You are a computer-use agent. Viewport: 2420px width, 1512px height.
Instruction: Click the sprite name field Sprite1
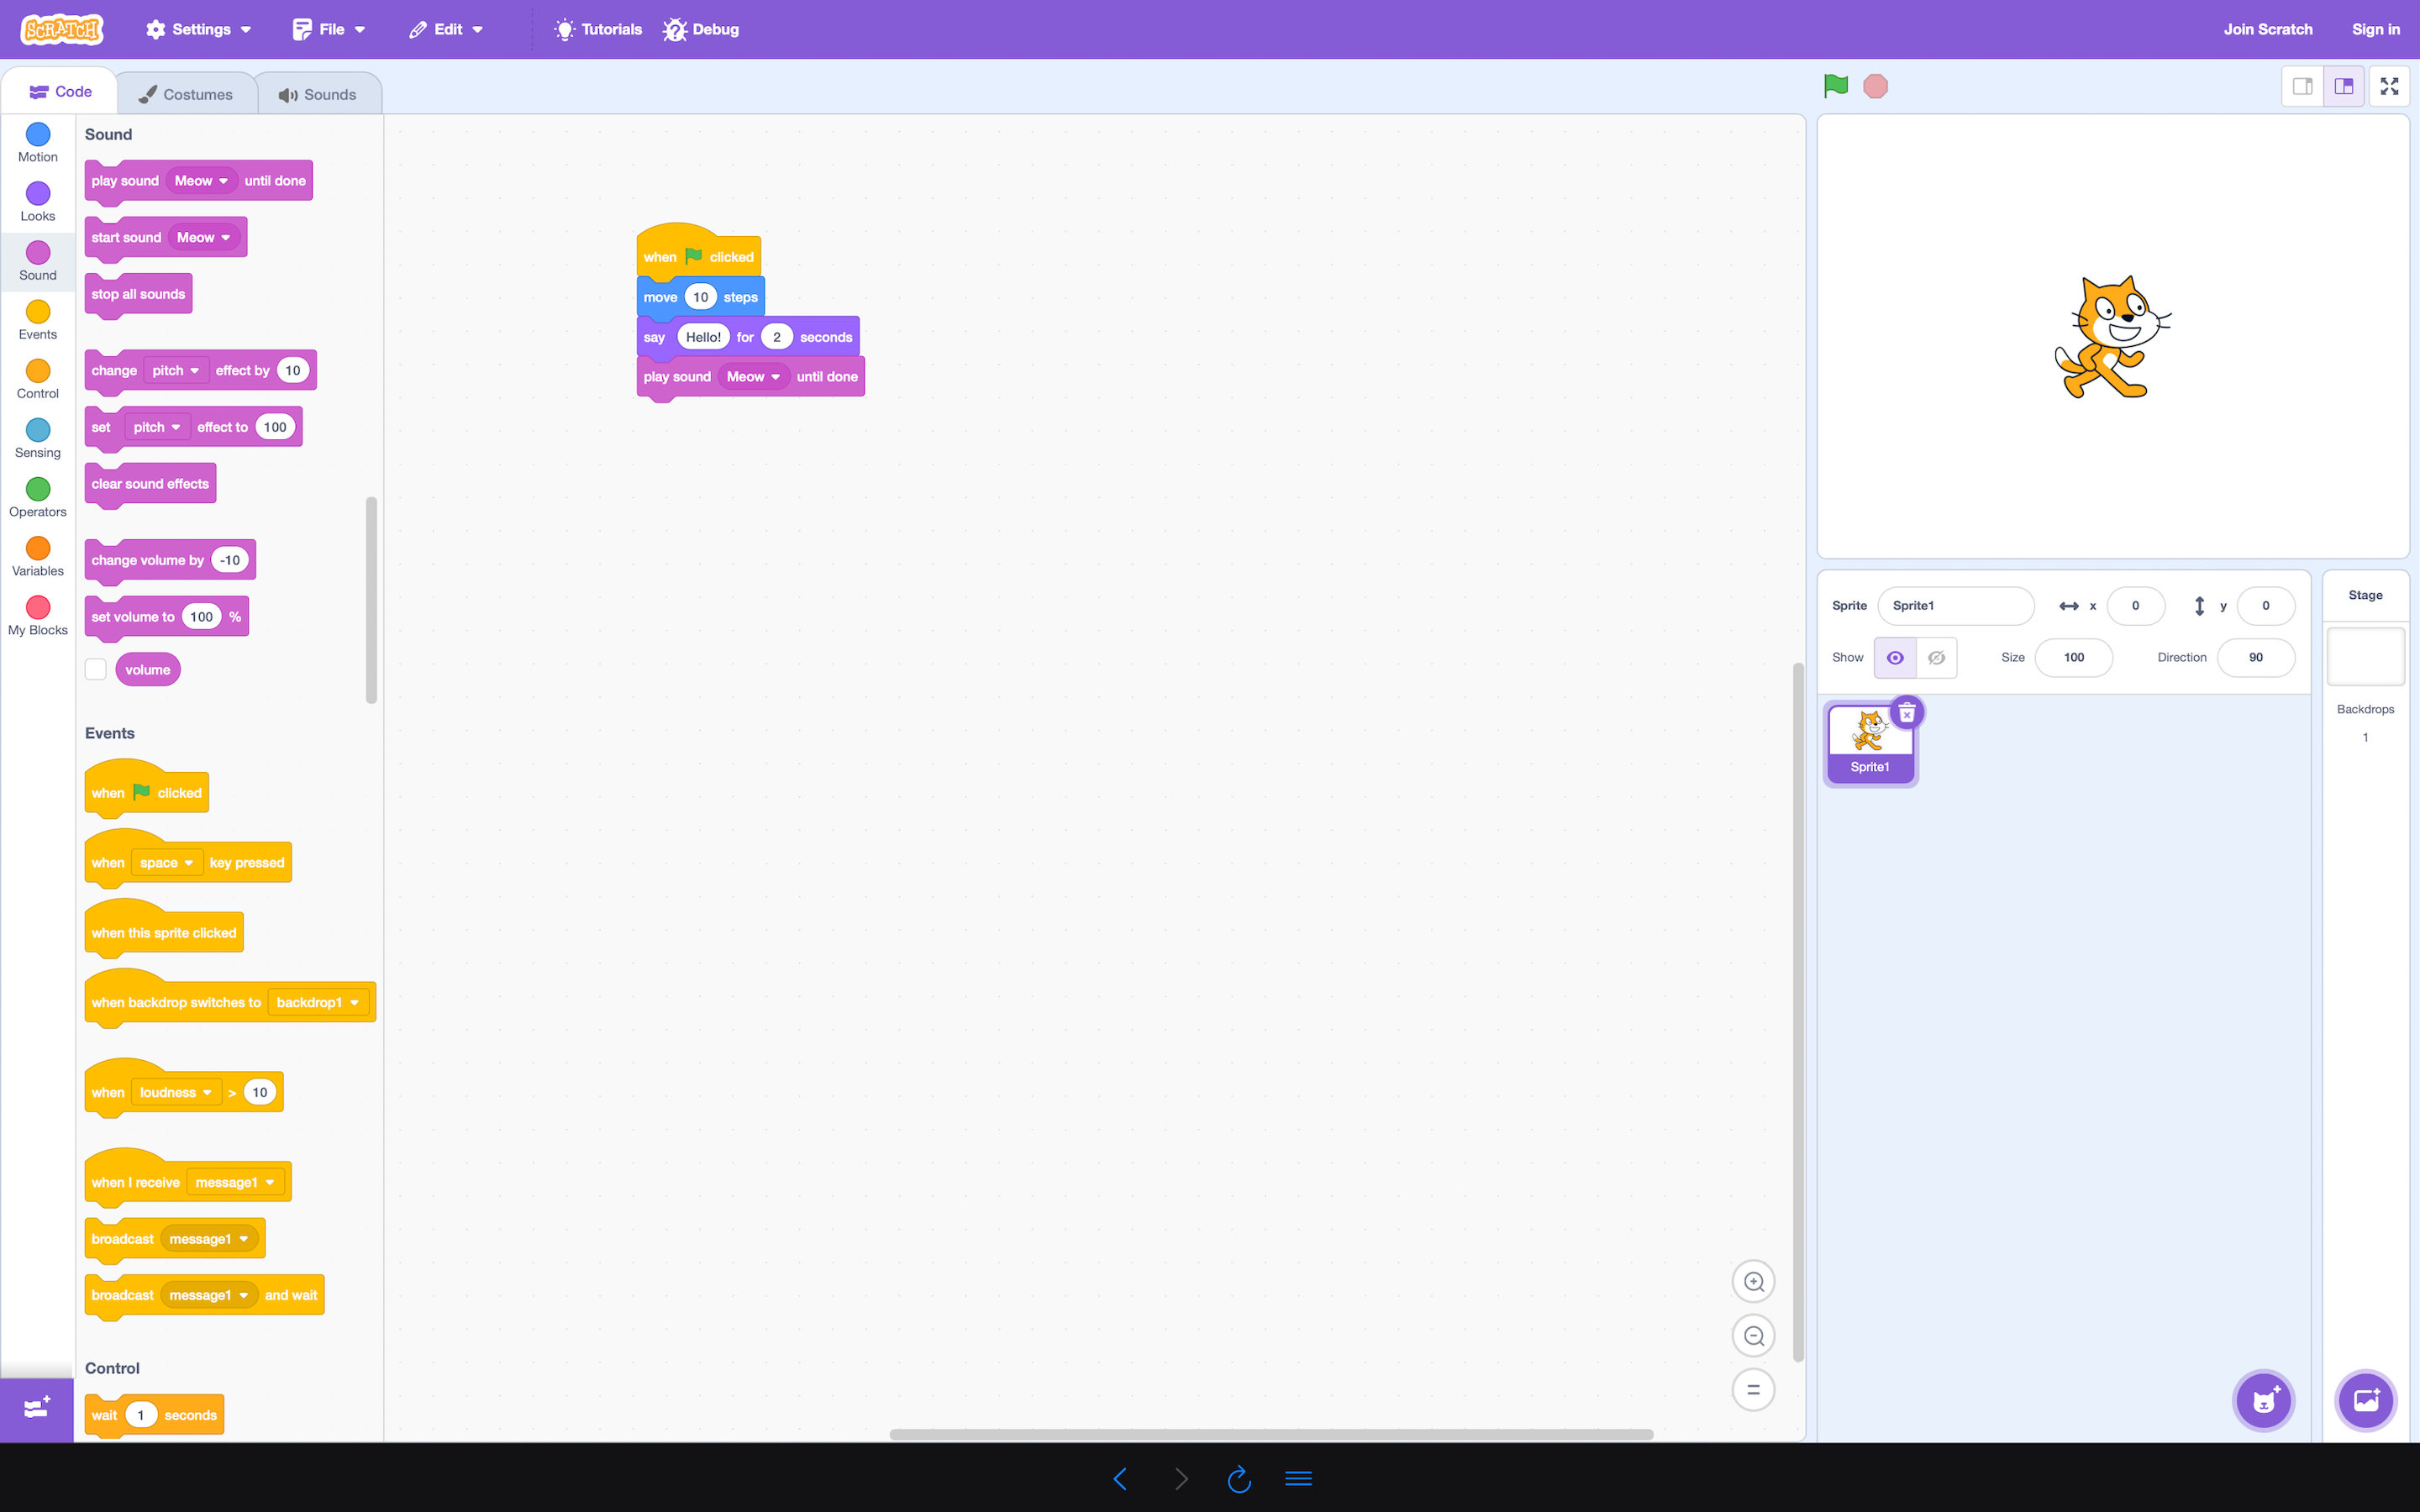click(1955, 605)
